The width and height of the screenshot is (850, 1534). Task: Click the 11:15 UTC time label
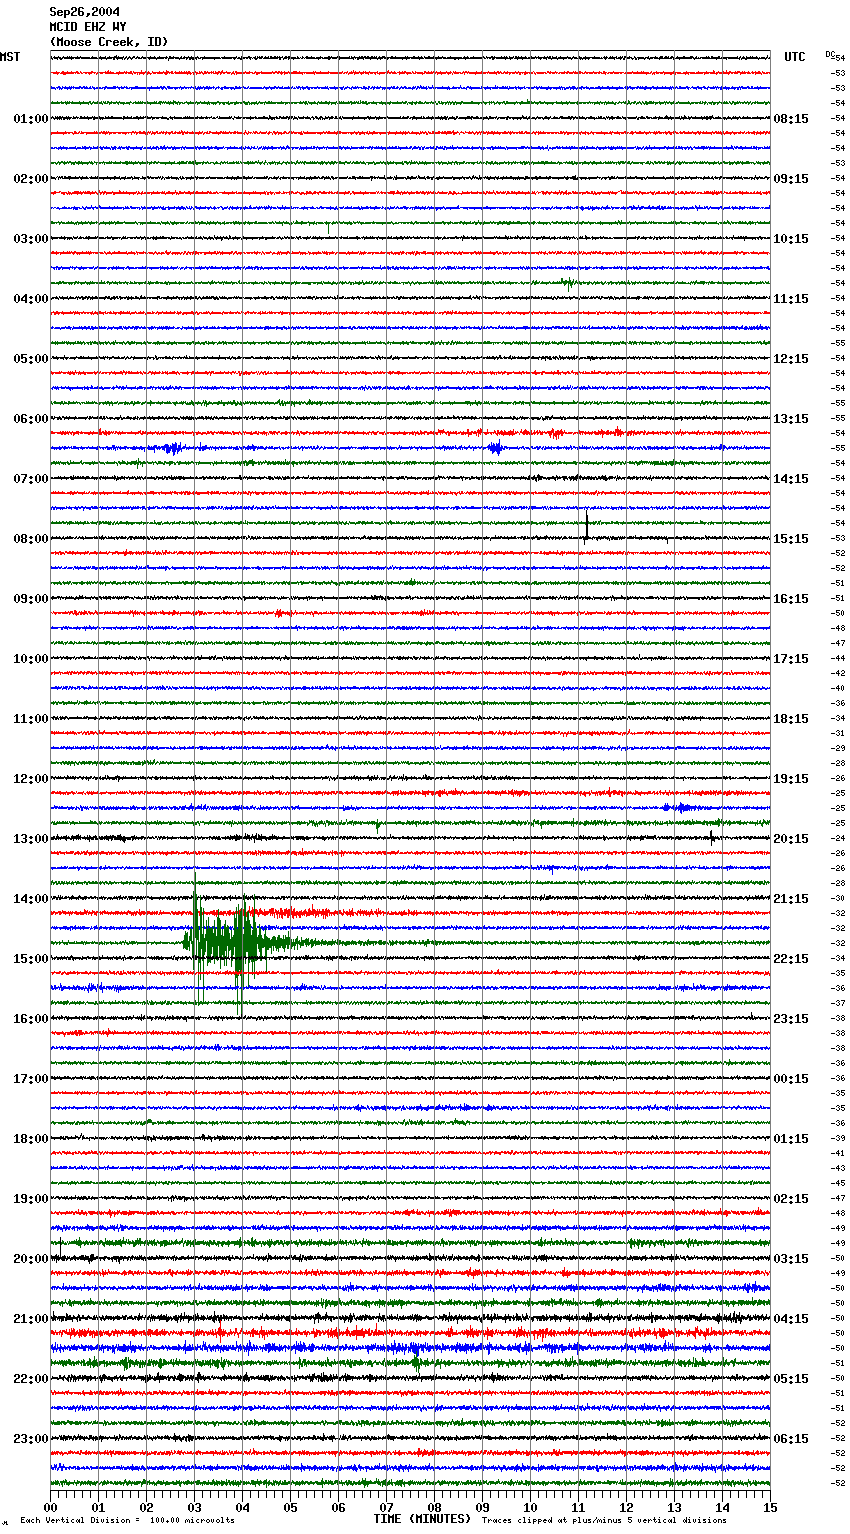point(791,299)
